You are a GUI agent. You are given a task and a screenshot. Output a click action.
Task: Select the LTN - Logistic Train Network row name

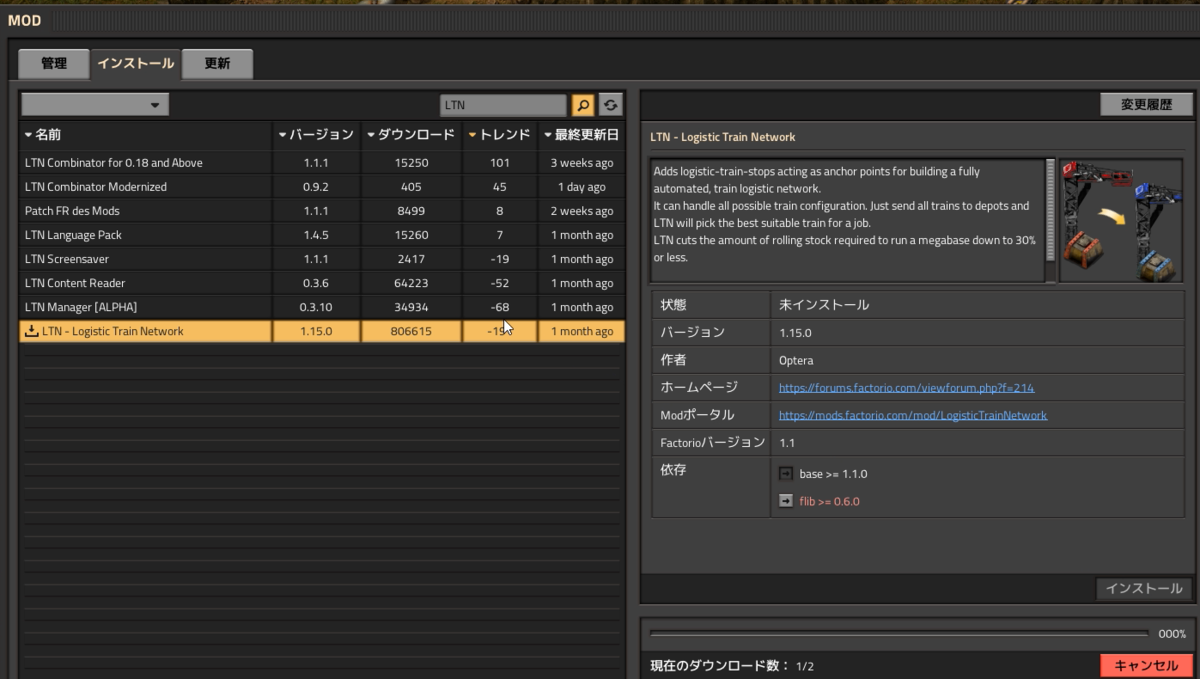tap(113, 331)
